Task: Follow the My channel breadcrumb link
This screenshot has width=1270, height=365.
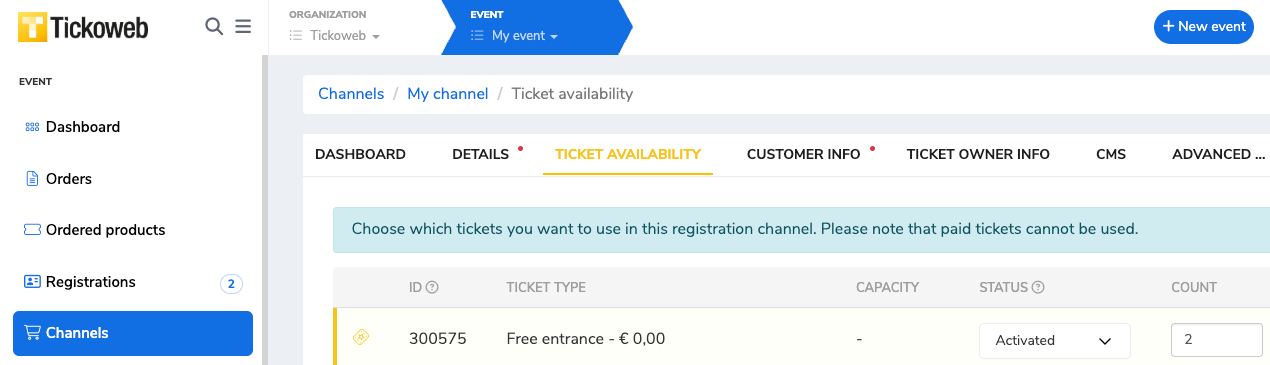Action: click(448, 93)
